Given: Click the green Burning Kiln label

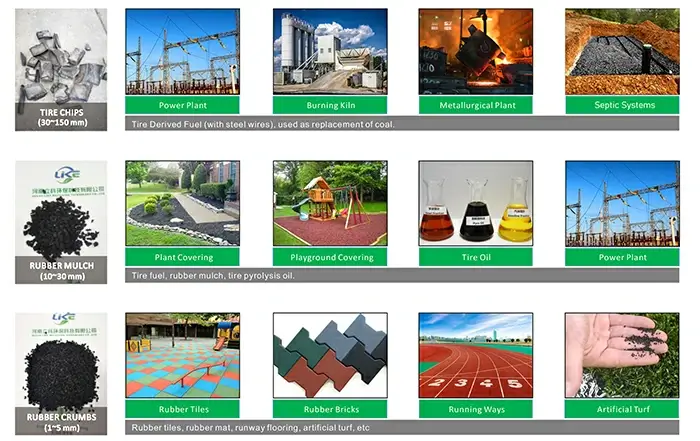Looking at the screenshot, I should tap(330, 105).
